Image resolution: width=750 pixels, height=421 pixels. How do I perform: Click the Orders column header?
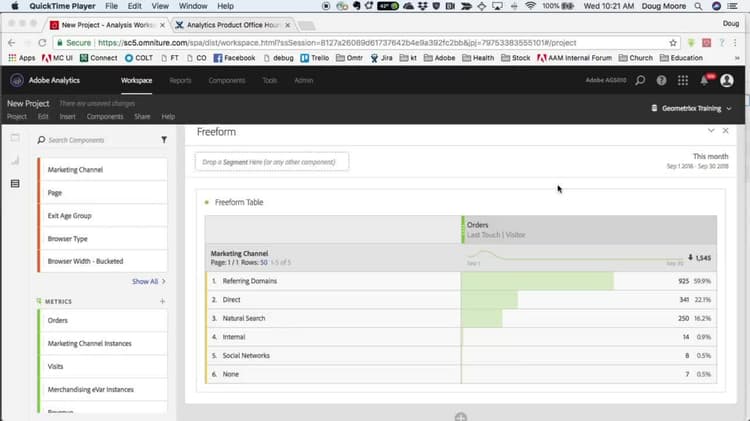point(589,230)
